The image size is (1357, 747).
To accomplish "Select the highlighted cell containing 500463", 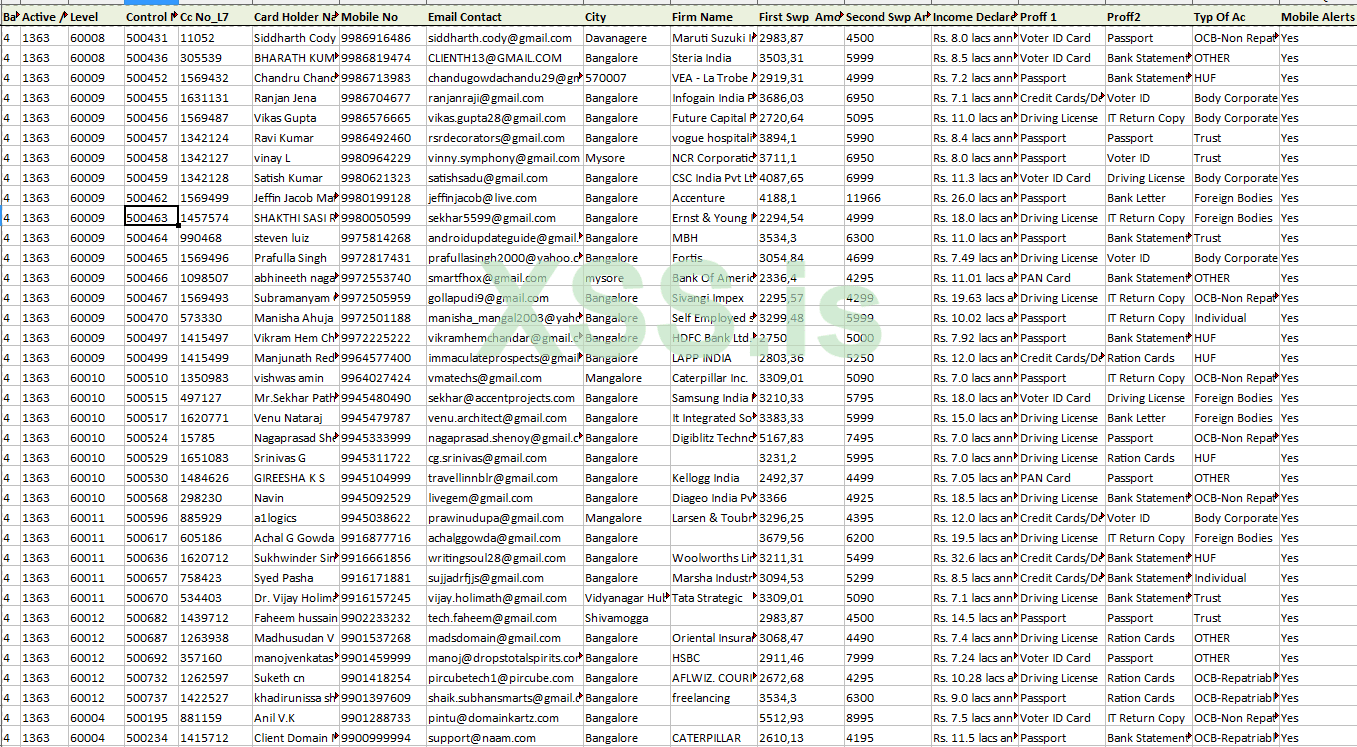I will pyautogui.click(x=151, y=218).
